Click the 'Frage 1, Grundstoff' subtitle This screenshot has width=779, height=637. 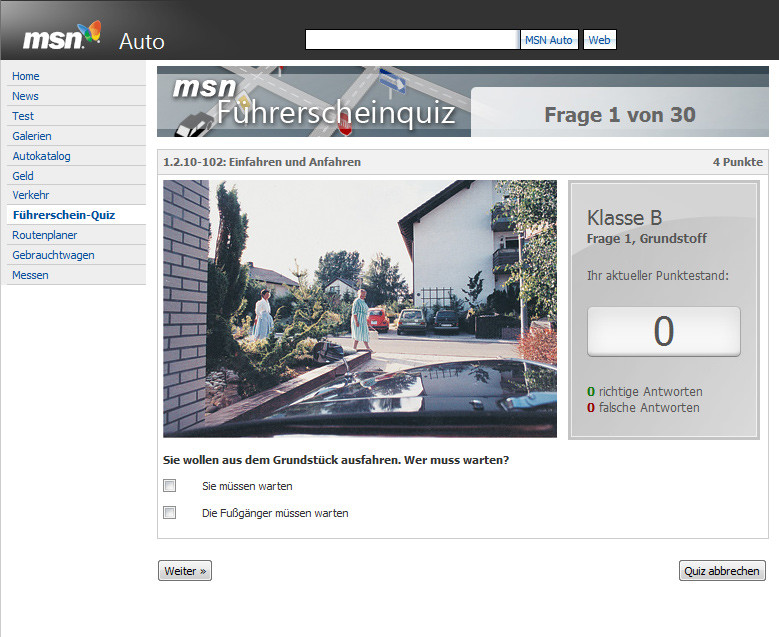click(646, 239)
